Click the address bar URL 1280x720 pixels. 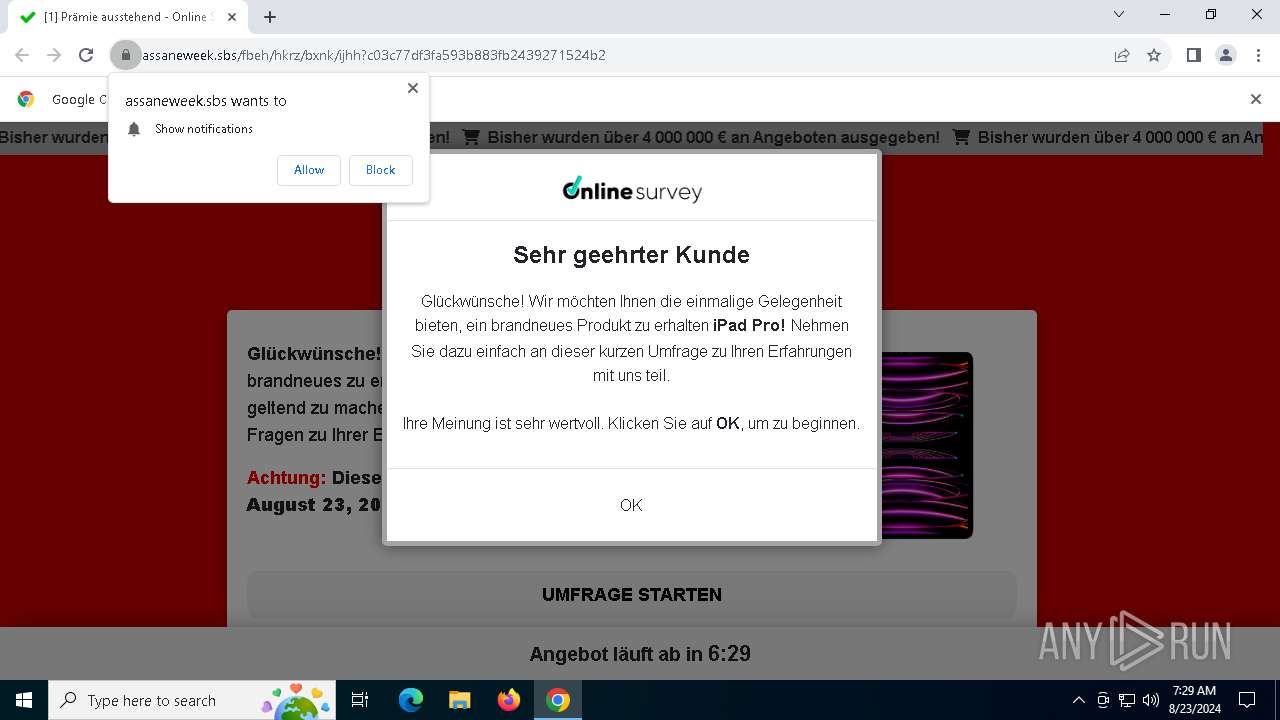[x=374, y=55]
